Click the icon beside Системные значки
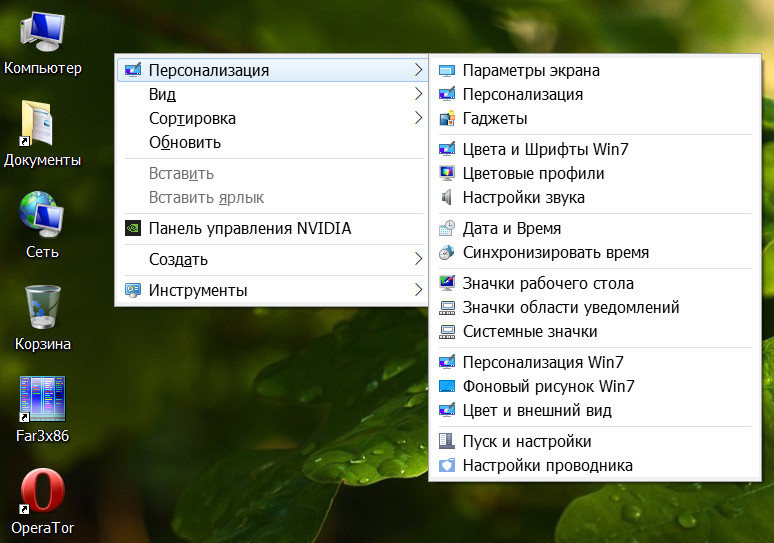774x543 pixels. (447, 331)
